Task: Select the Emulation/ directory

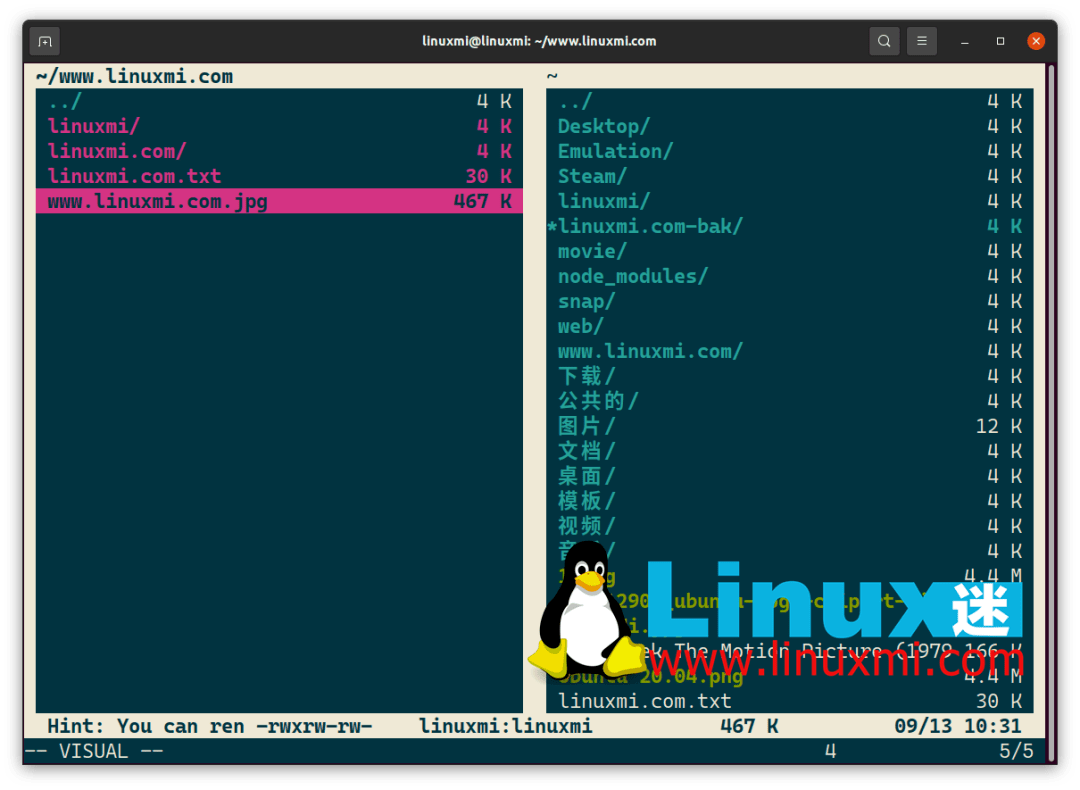Action: click(789, 151)
